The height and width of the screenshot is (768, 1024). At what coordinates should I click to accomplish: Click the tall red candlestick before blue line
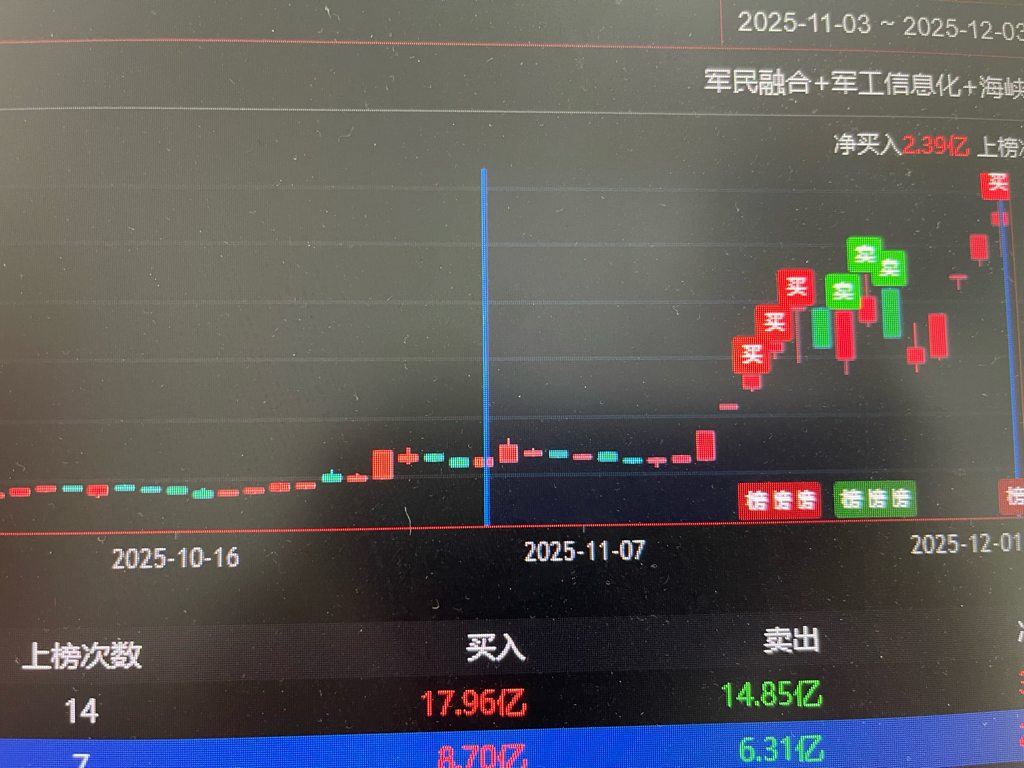[383, 464]
